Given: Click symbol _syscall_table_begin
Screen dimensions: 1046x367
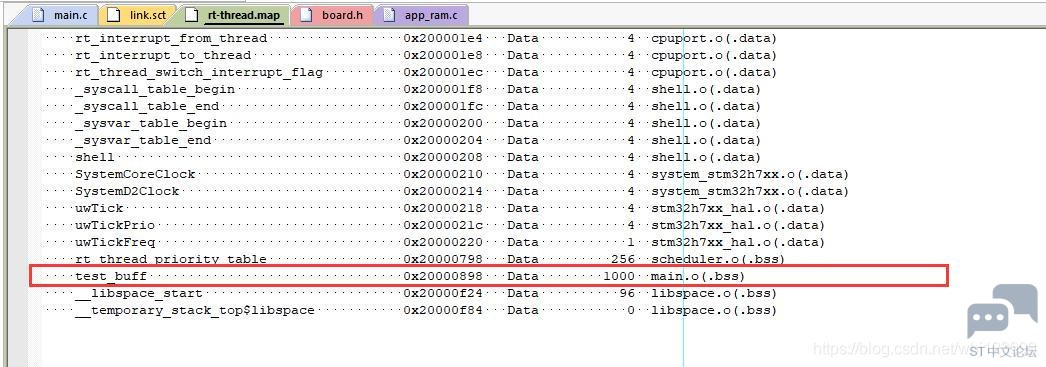Looking at the screenshot, I should pos(155,89).
